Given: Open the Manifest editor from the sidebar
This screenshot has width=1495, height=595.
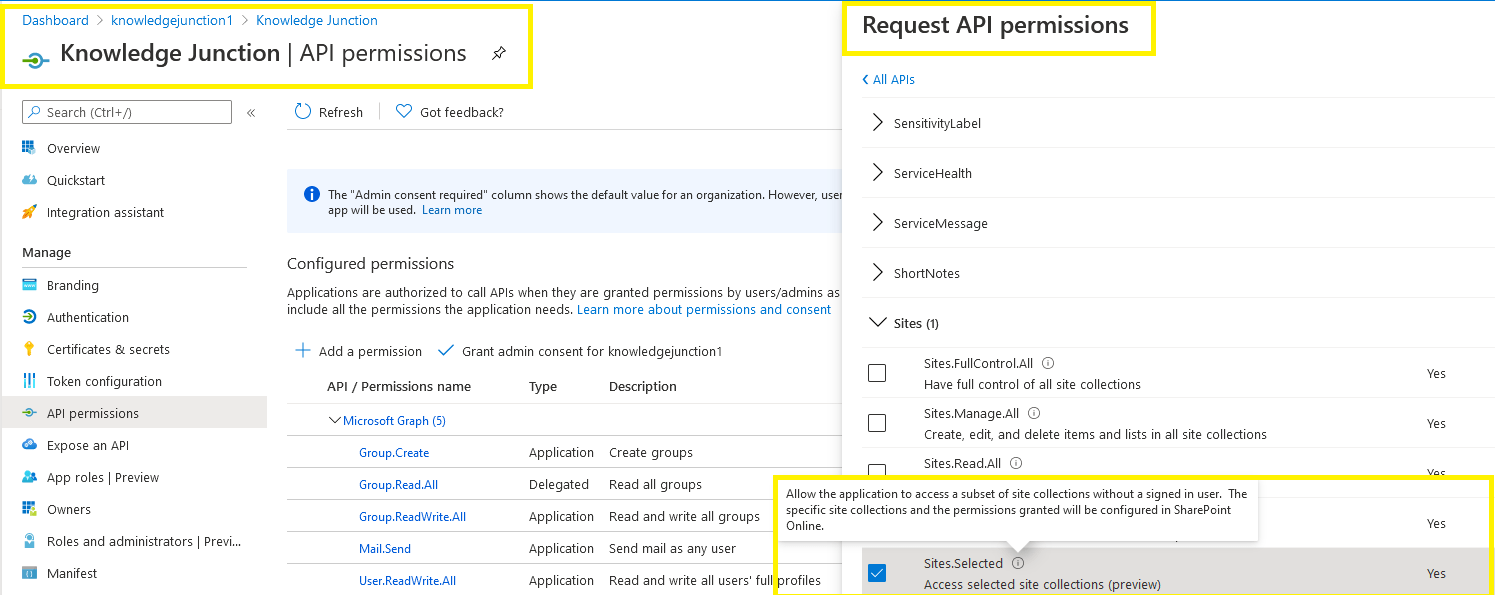Looking at the screenshot, I should click(74, 573).
